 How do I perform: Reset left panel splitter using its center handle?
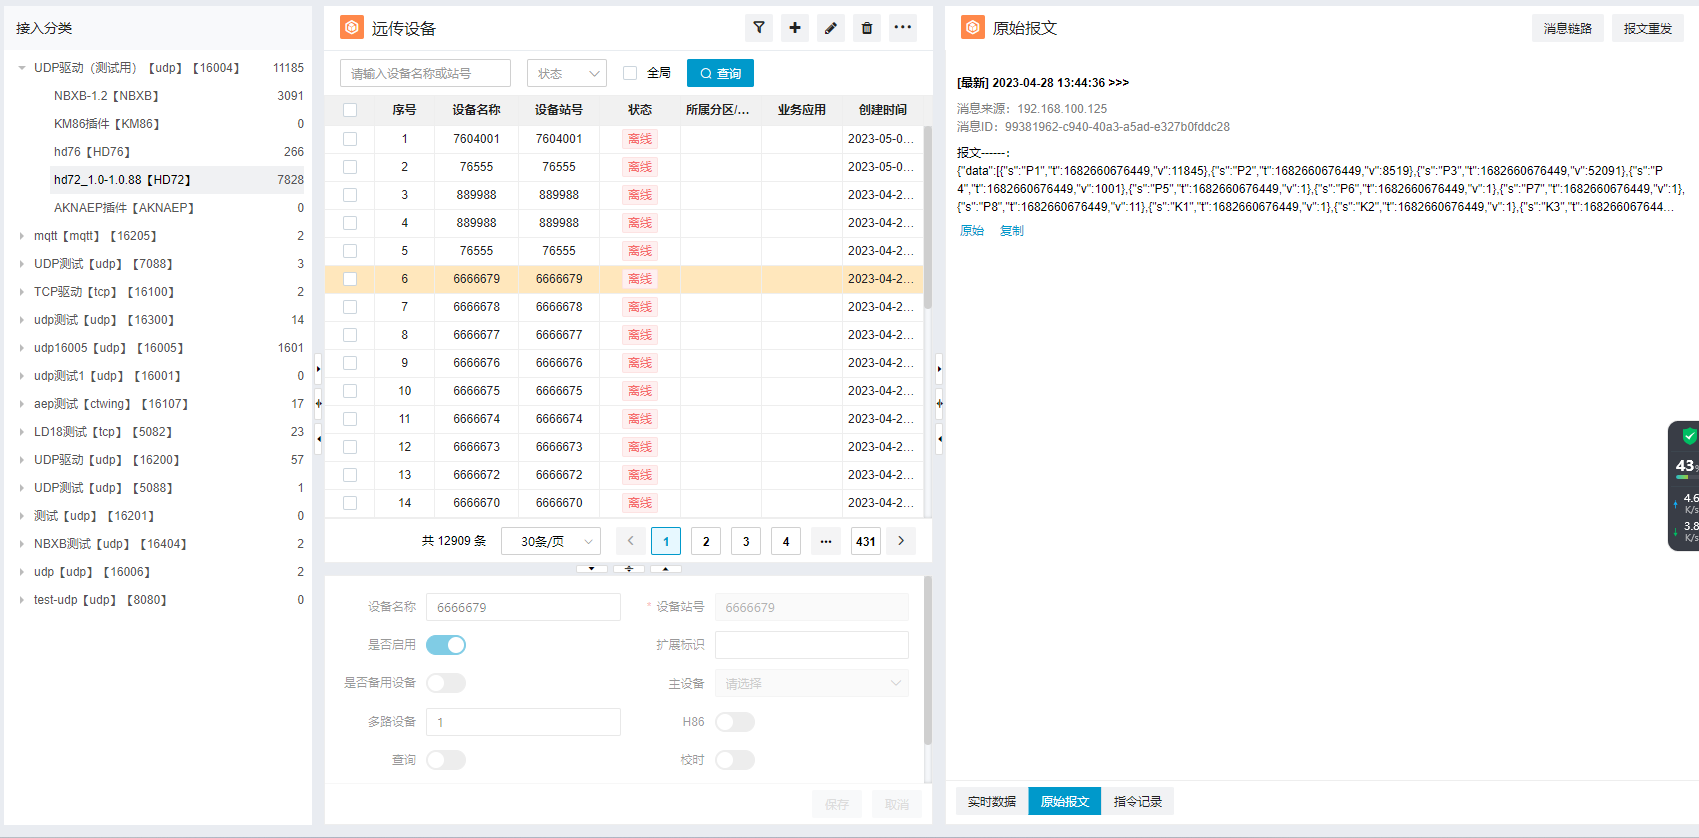[318, 404]
